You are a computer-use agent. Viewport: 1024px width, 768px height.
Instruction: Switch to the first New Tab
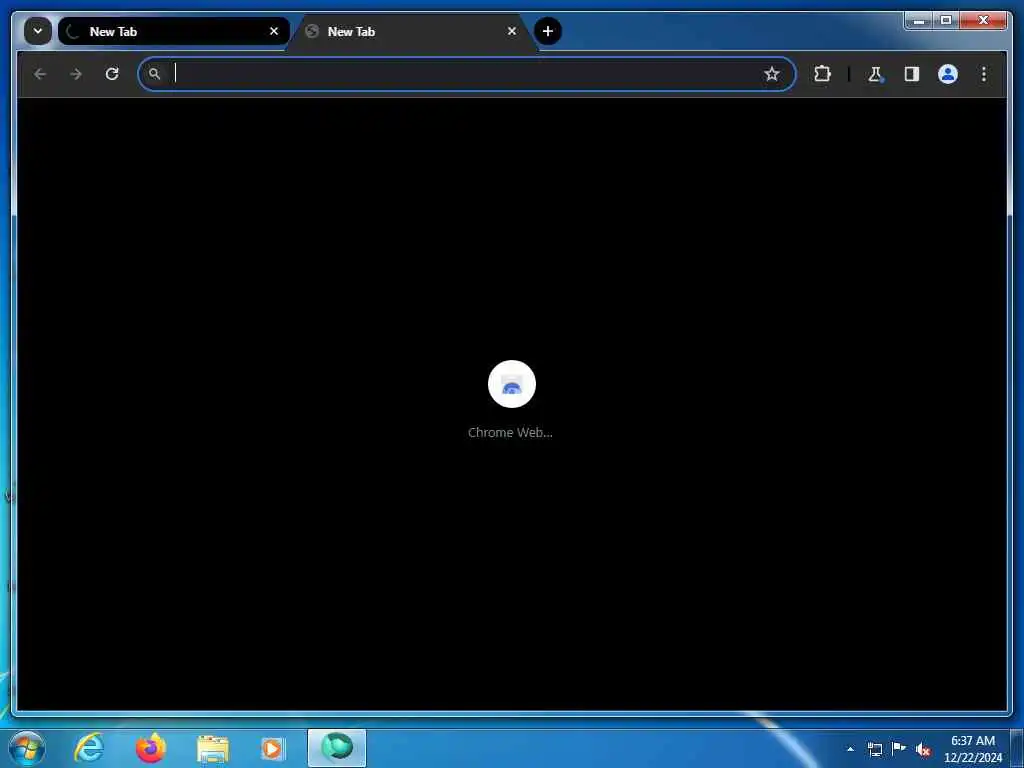[173, 31]
